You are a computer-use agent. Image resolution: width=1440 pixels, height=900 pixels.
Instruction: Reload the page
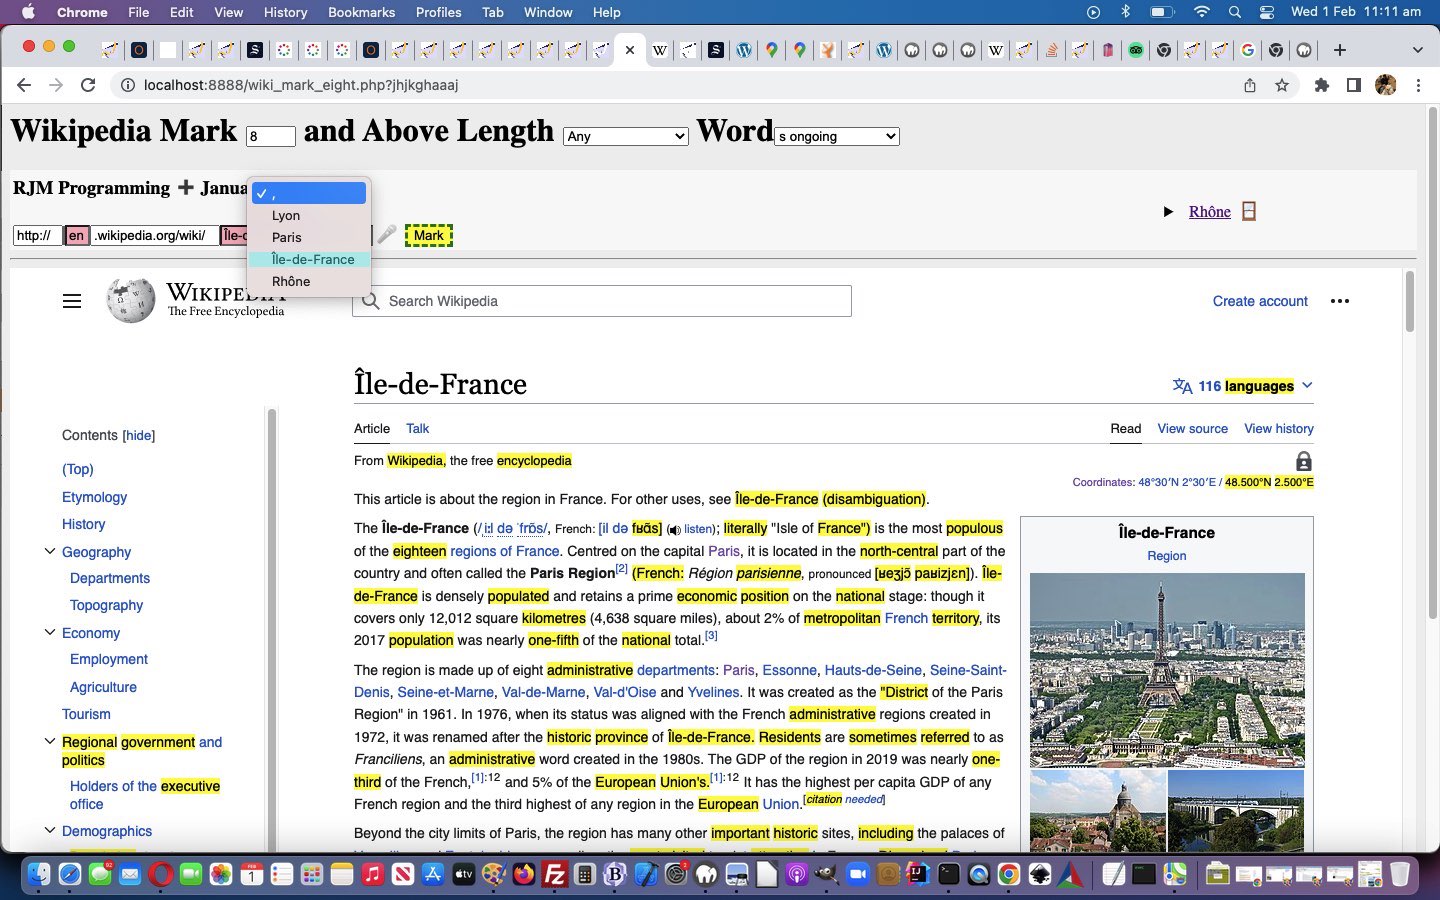coord(88,85)
